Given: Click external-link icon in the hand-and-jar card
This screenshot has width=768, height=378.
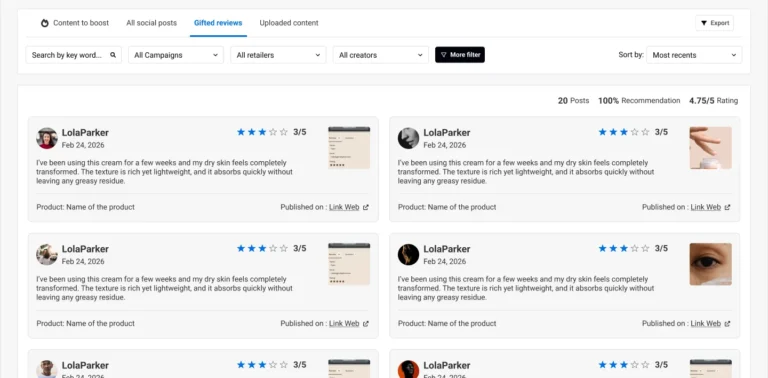Looking at the screenshot, I should (727, 207).
